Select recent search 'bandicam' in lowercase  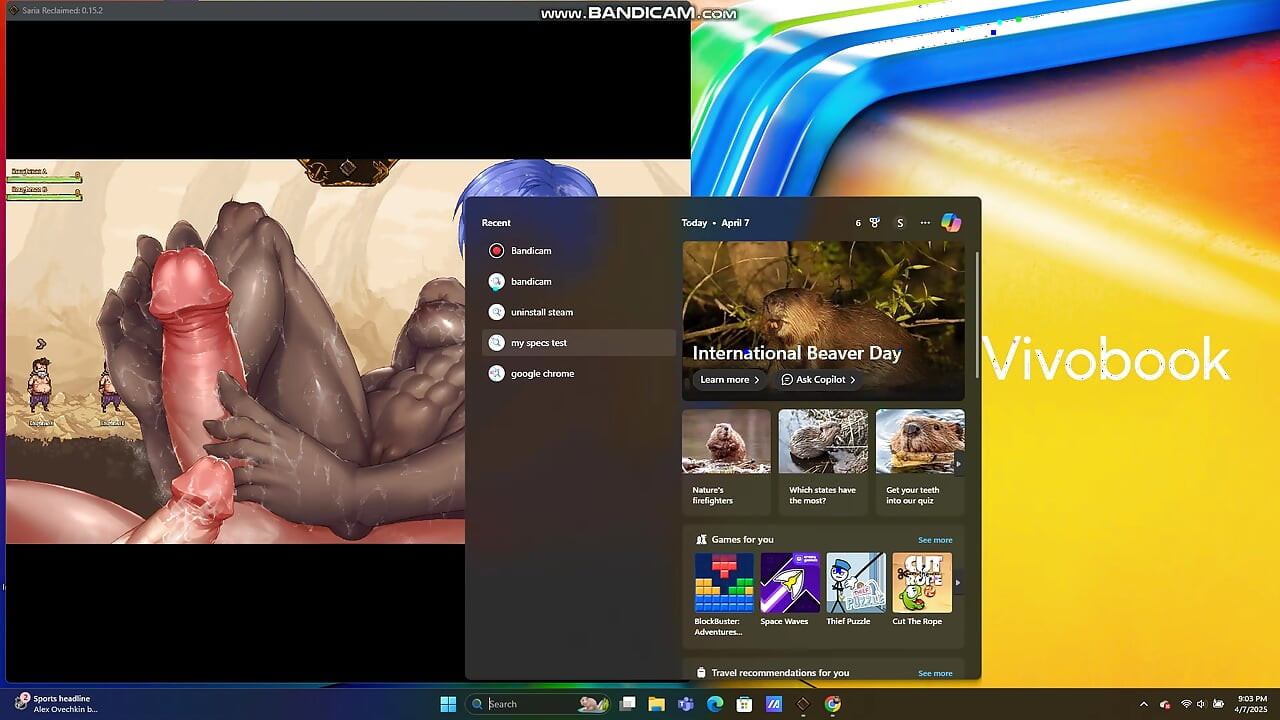click(x=578, y=282)
